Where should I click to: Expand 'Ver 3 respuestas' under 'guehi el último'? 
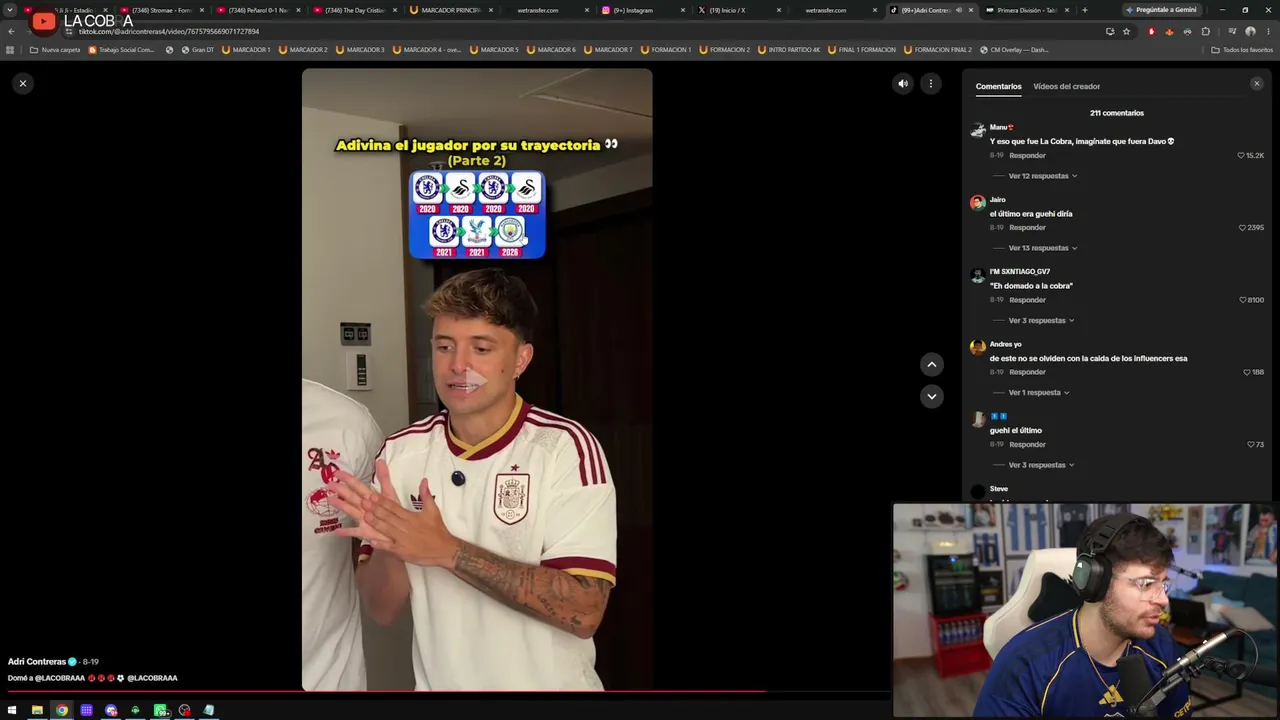1041,465
